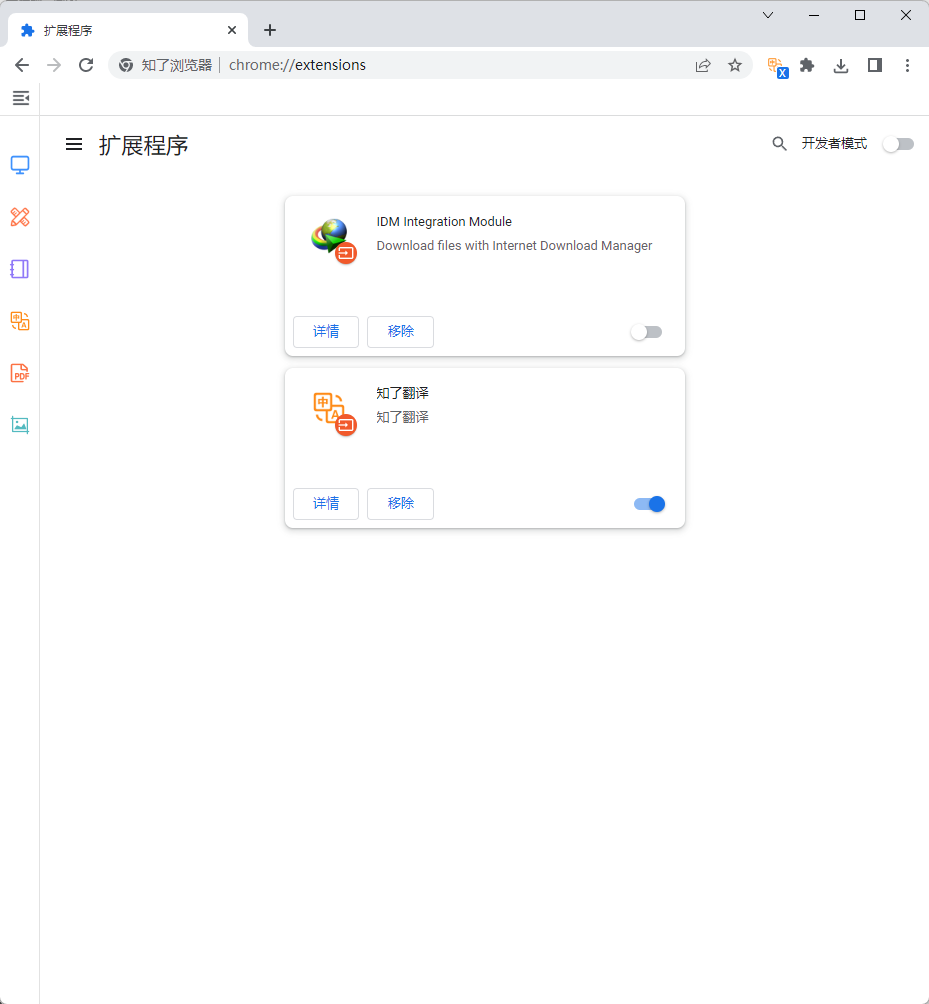The height and width of the screenshot is (1004, 929).
Task: Click the 知了翻译 extension icon
Action: coord(334,412)
